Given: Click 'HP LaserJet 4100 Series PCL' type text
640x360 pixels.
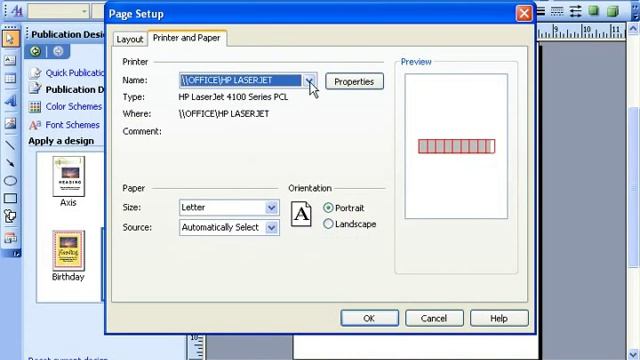Looking at the screenshot, I should click(233, 97).
